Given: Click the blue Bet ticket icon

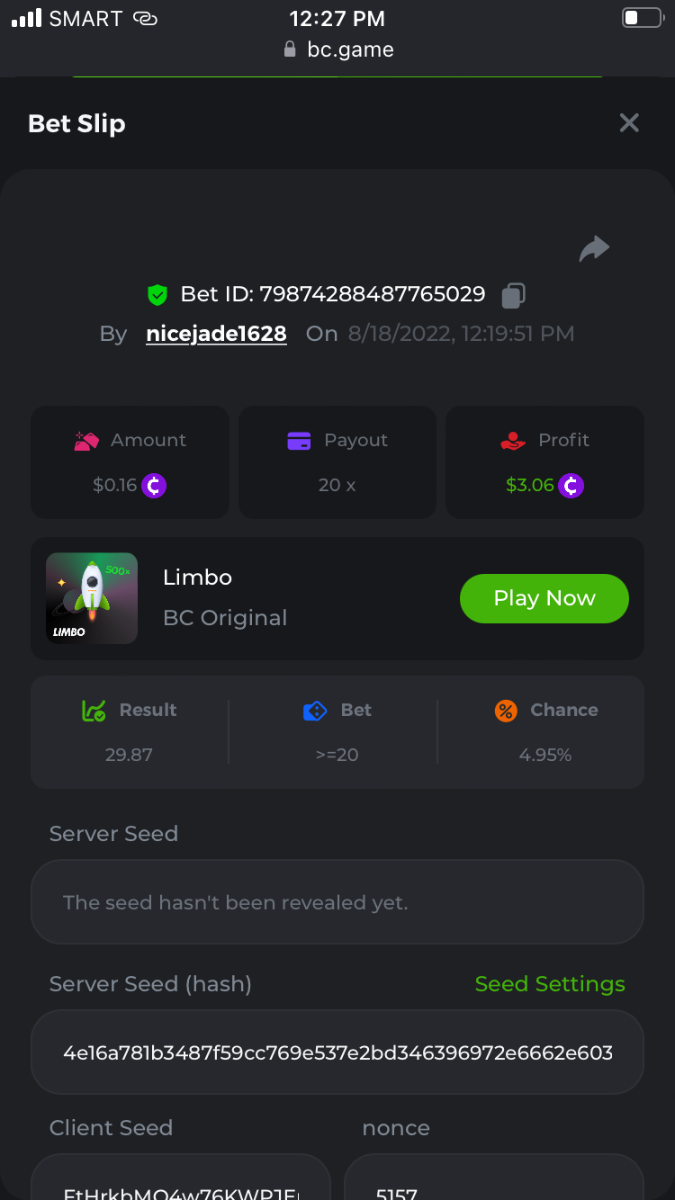Looking at the screenshot, I should pos(315,711).
